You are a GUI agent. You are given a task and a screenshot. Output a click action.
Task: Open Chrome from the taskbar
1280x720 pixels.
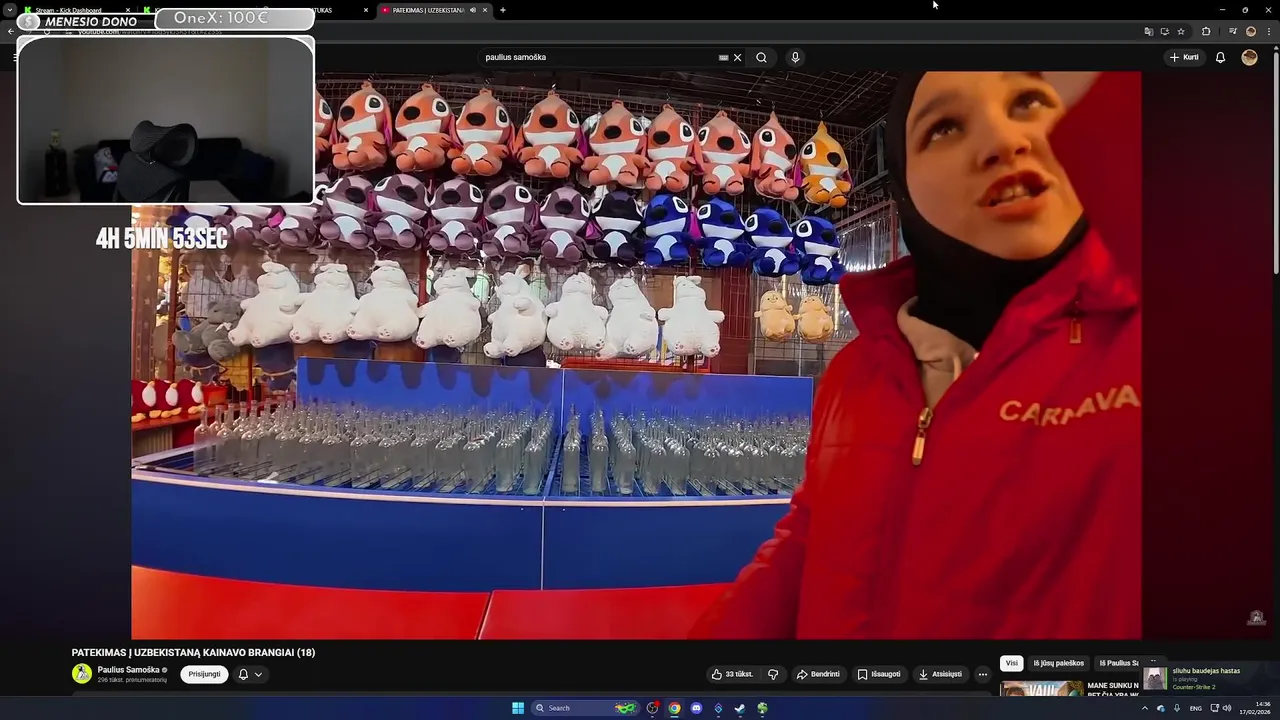674,708
